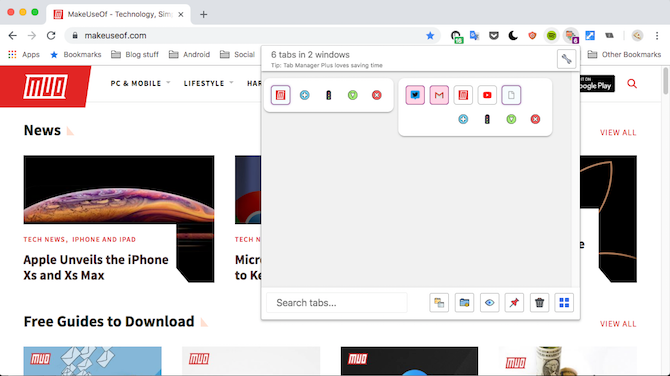The width and height of the screenshot is (670, 376).
Task: Expand the Lifestyle menu
Action: point(209,83)
